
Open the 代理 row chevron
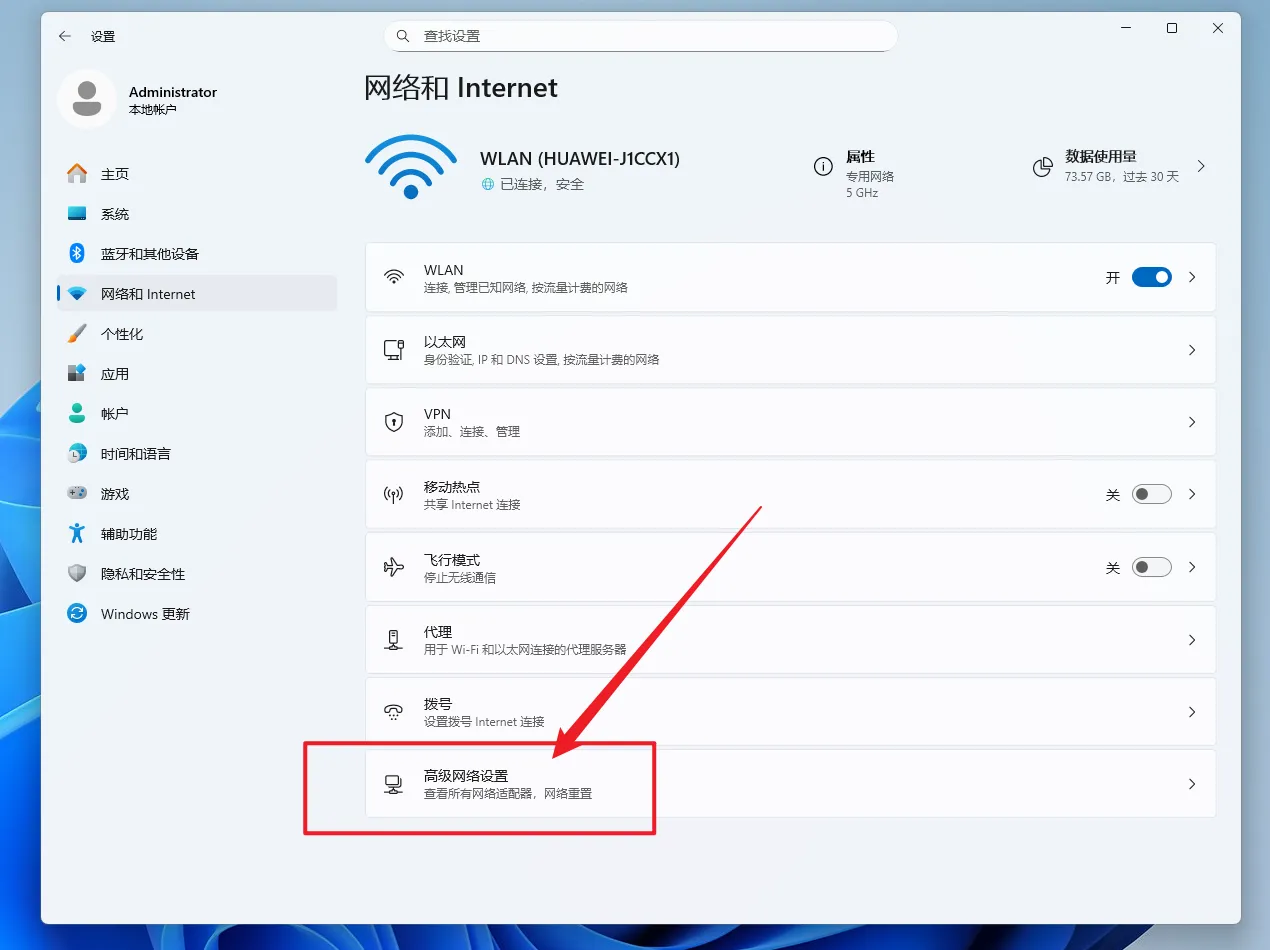pos(1192,639)
